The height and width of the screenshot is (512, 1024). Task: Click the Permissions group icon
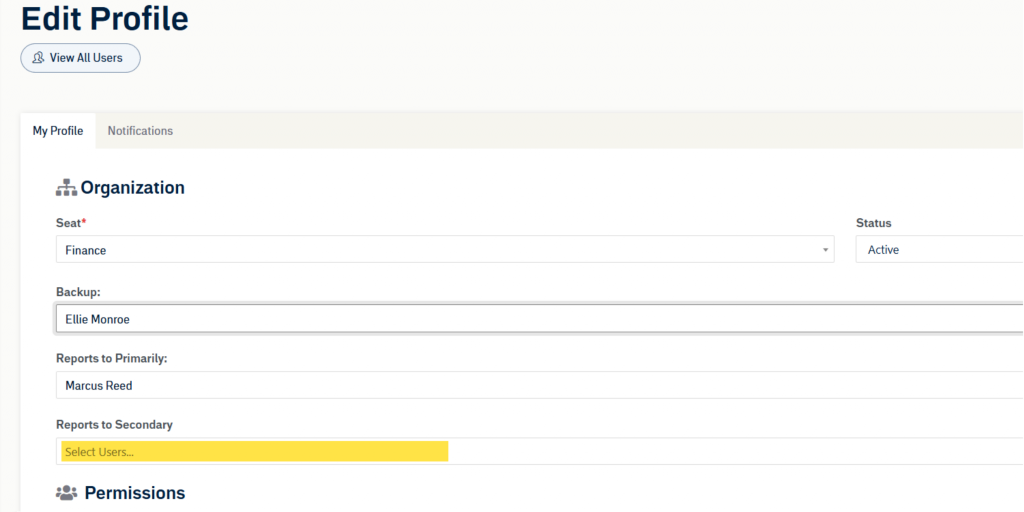coord(67,493)
